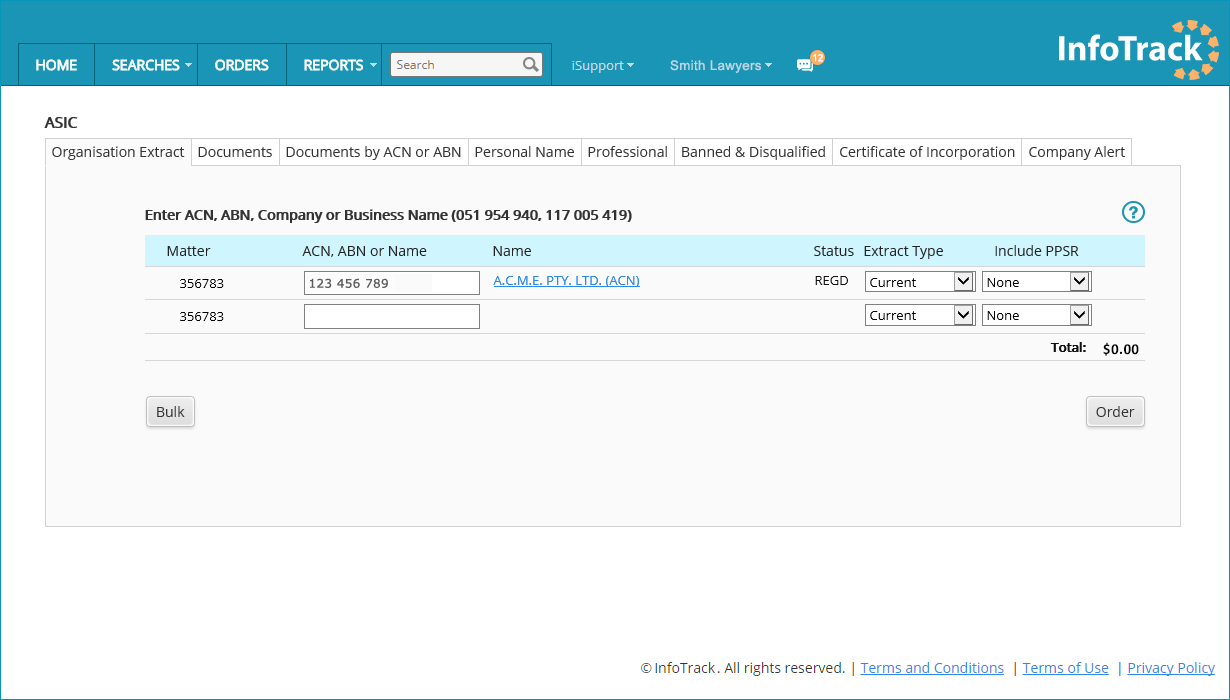1230x700 pixels.
Task: Open the messages icon showing 12 notifications
Action: point(806,62)
